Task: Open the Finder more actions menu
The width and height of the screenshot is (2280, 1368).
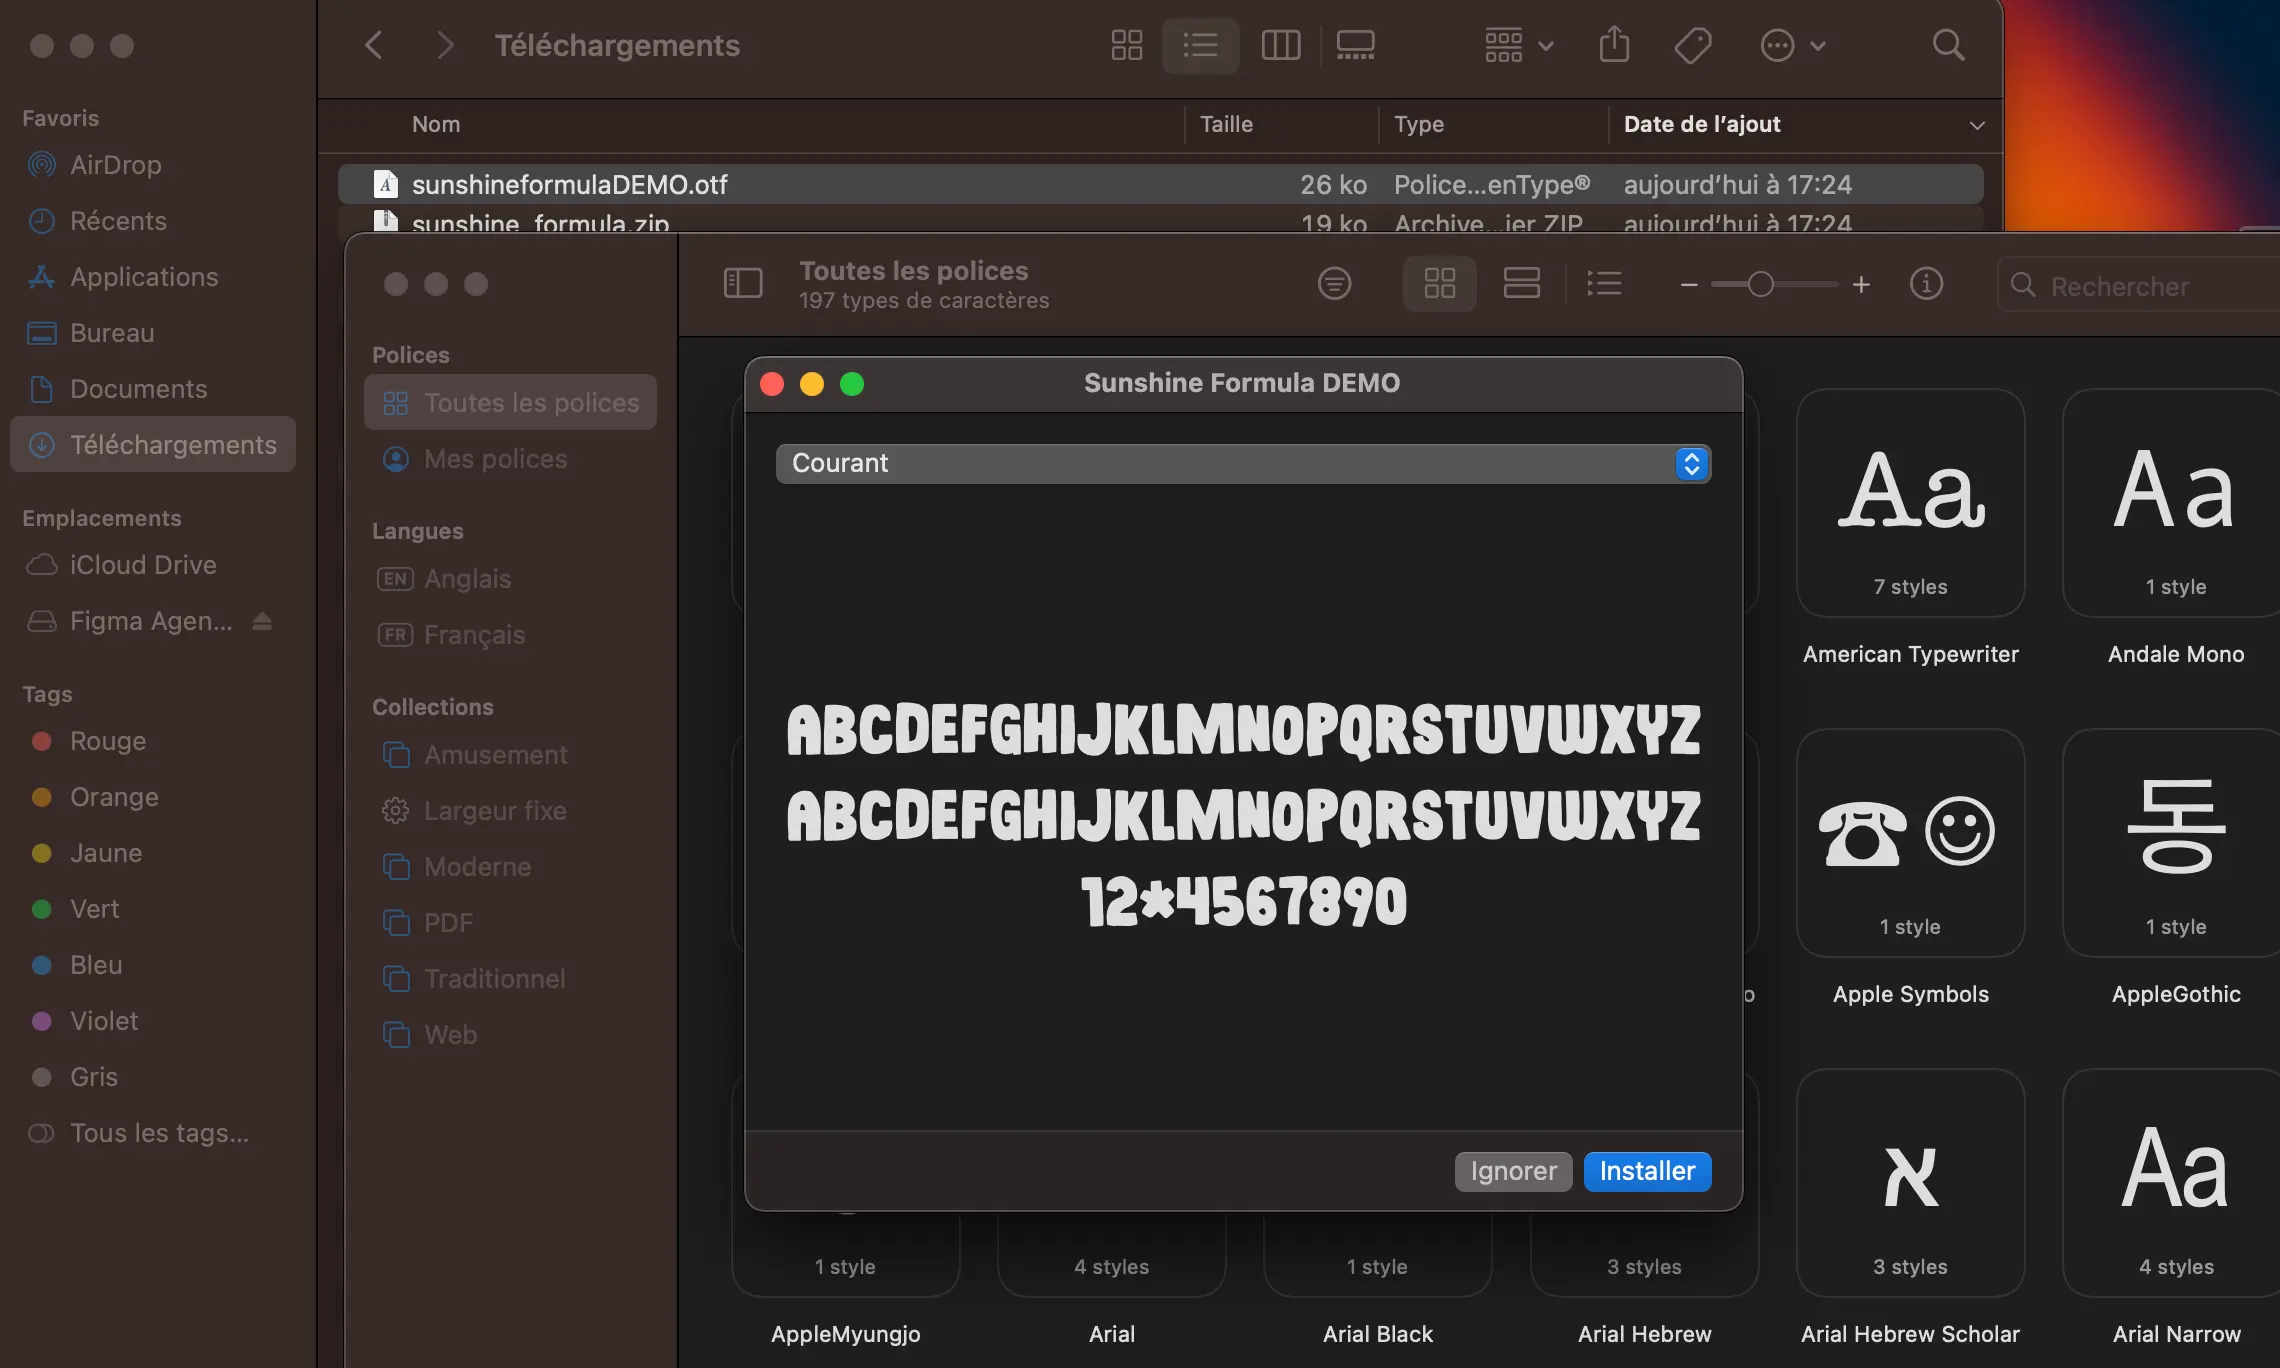Action: click(x=1793, y=45)
